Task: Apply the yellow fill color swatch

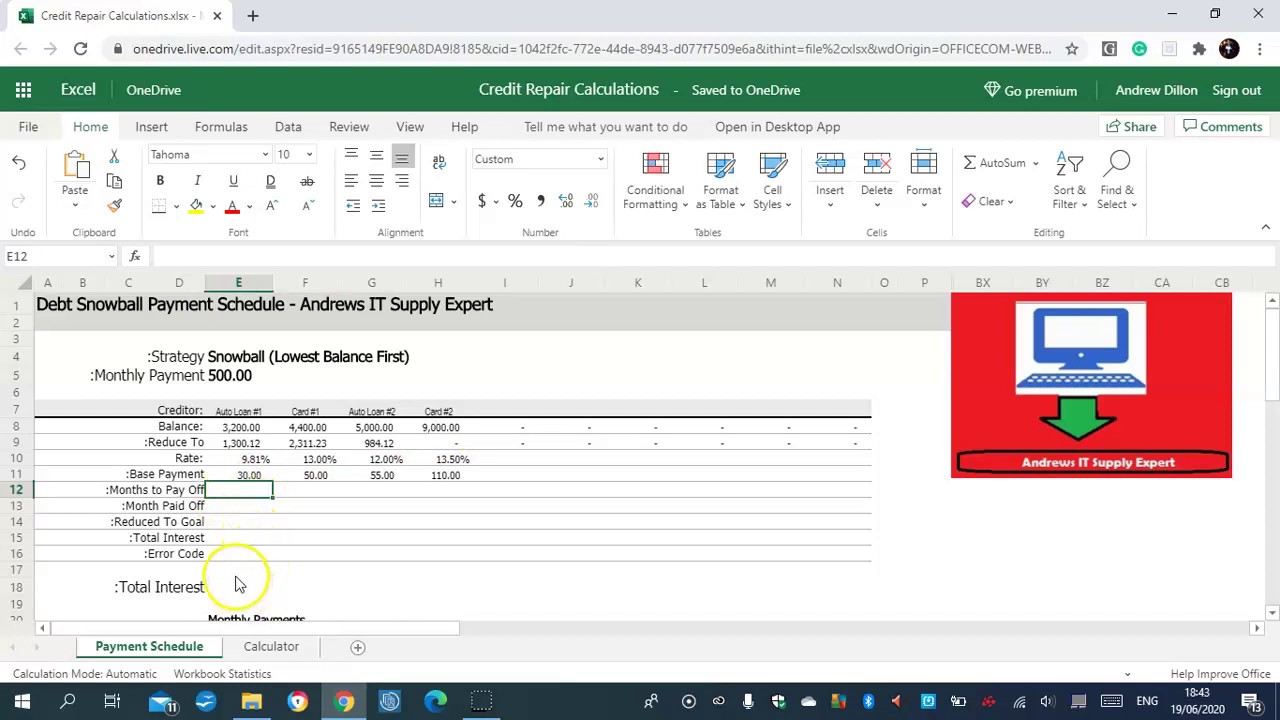Action: coord(197,206)
